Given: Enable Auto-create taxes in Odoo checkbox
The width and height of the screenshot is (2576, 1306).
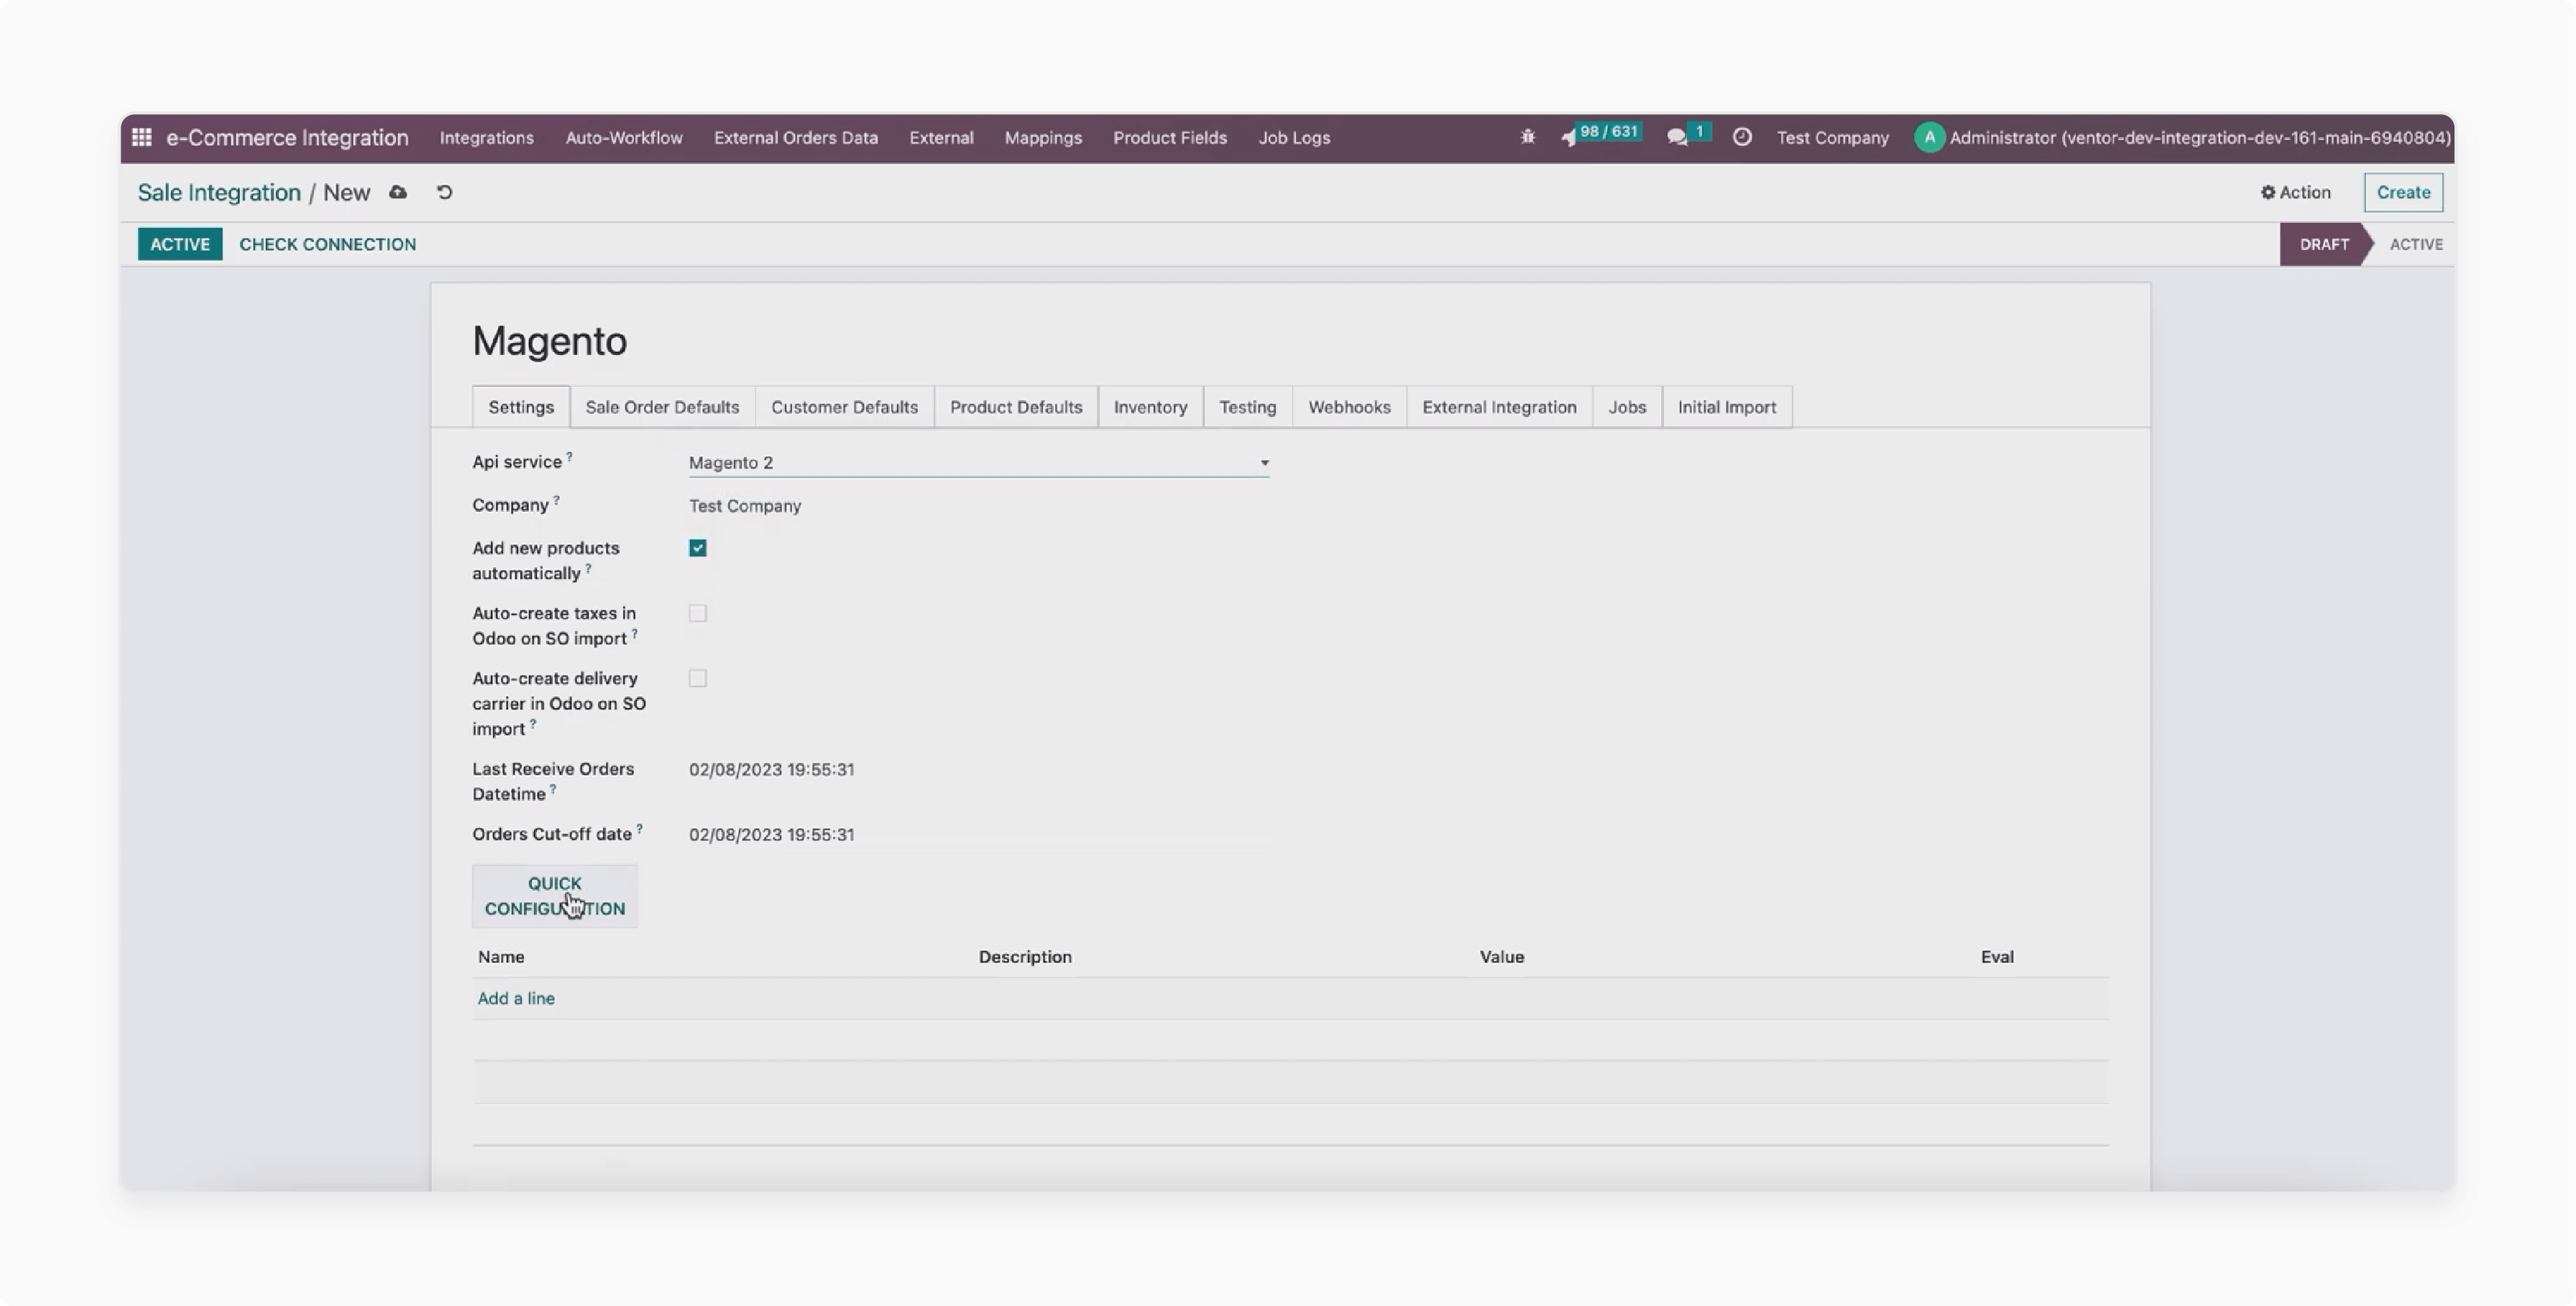Looking at the screenshot, I should coord(698,612).
